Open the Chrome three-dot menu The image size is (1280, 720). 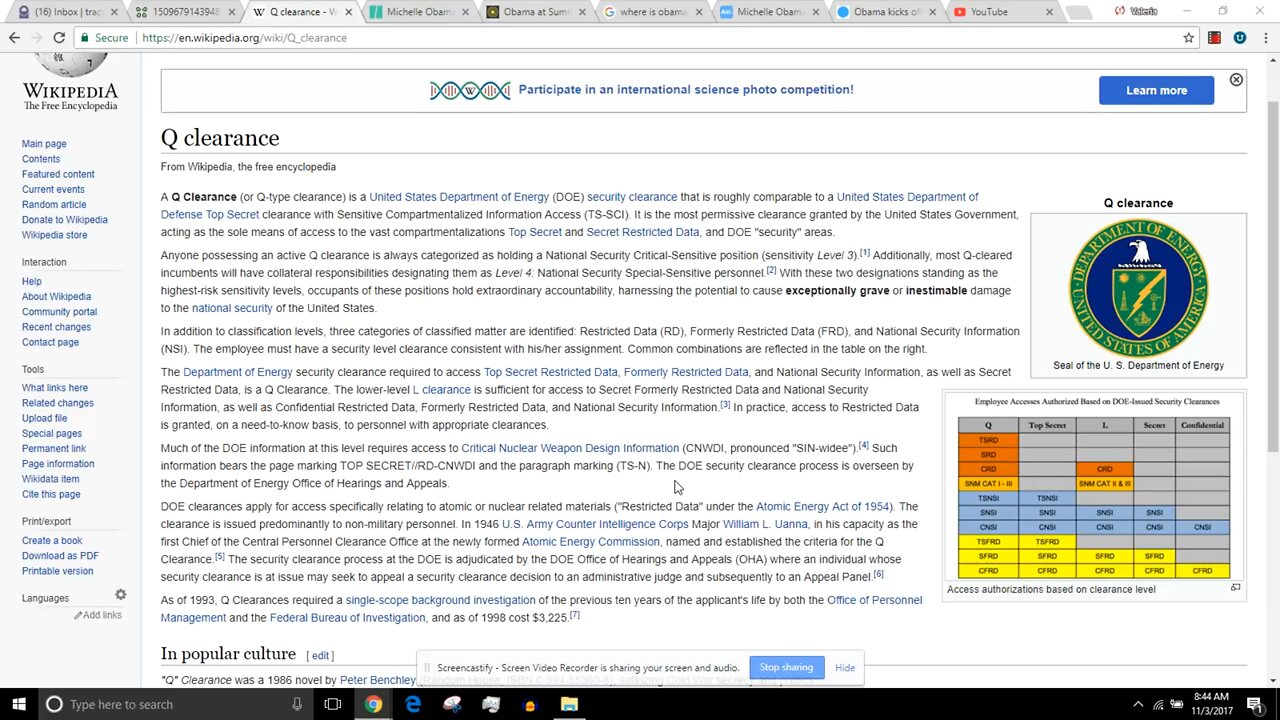[x=1265, y=37]
